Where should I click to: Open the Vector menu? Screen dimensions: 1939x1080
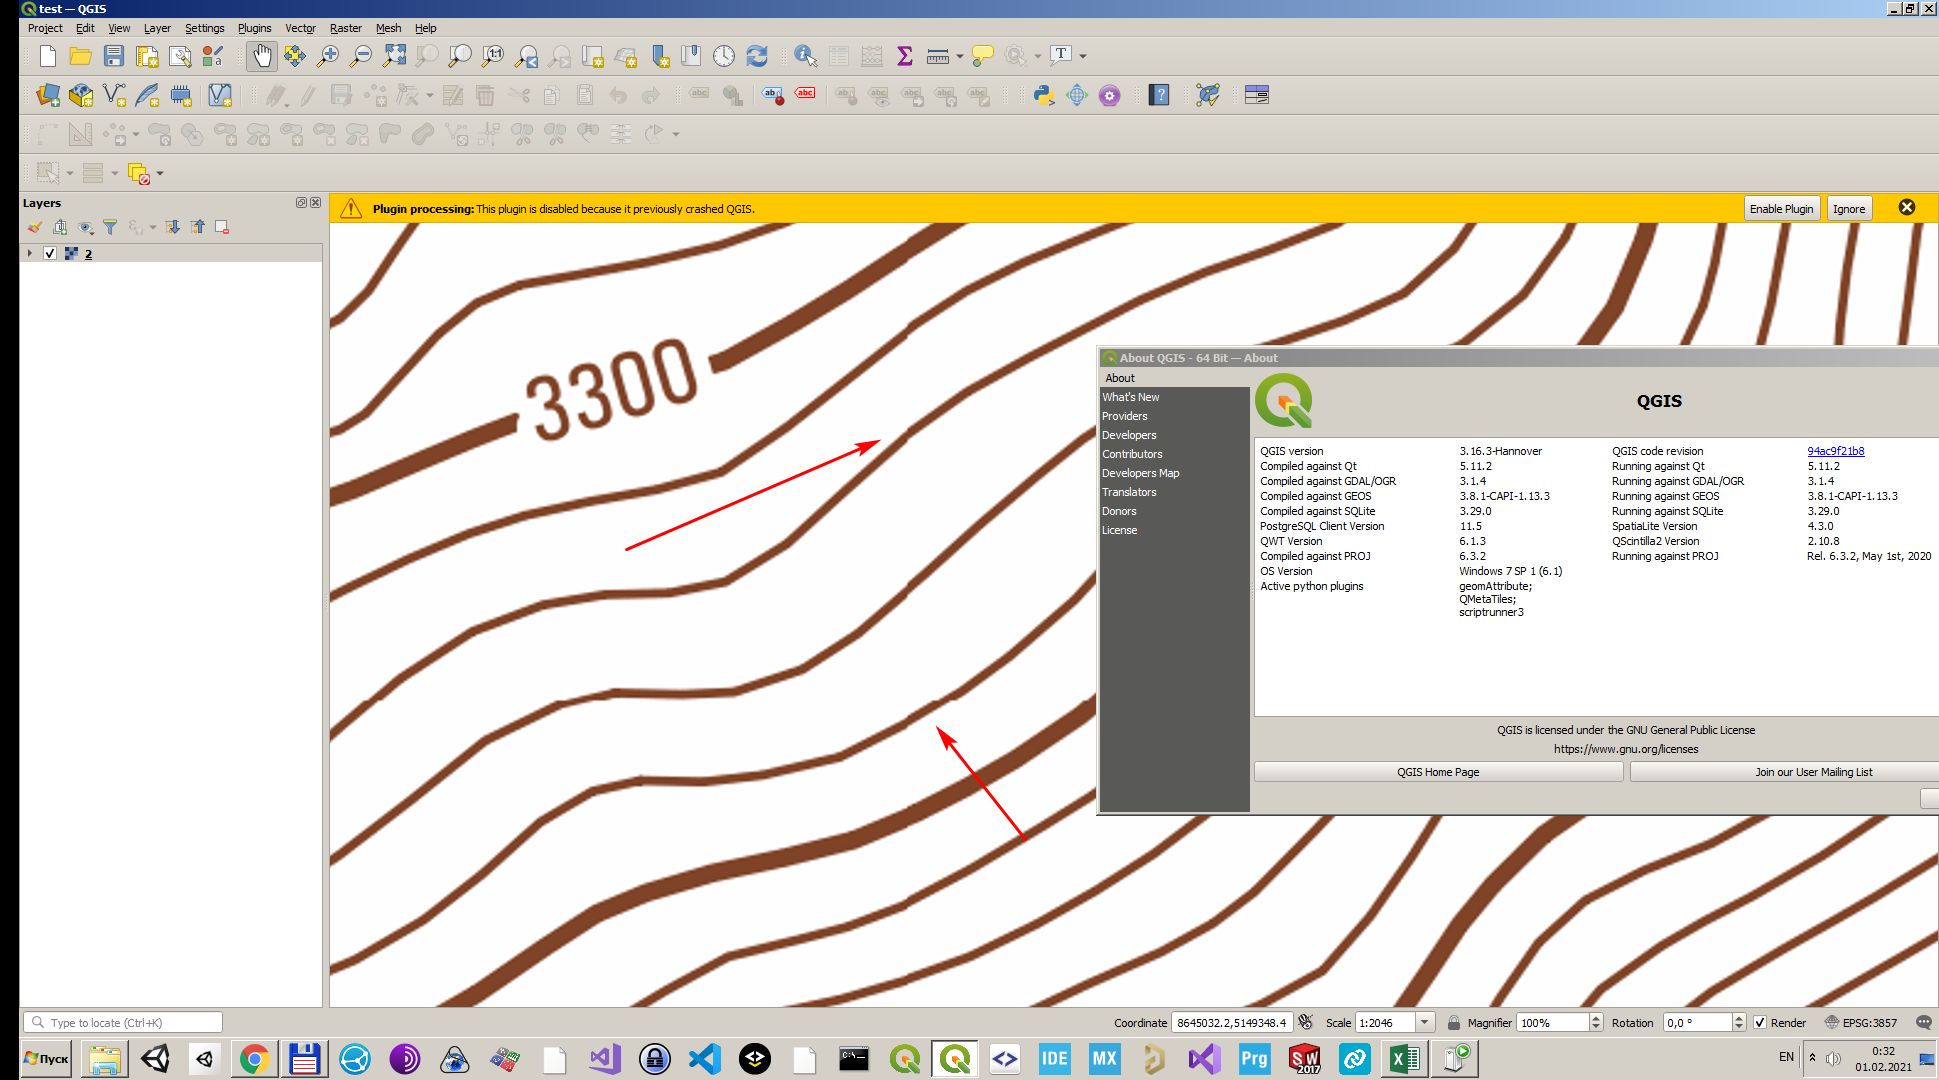pos(300,28)
